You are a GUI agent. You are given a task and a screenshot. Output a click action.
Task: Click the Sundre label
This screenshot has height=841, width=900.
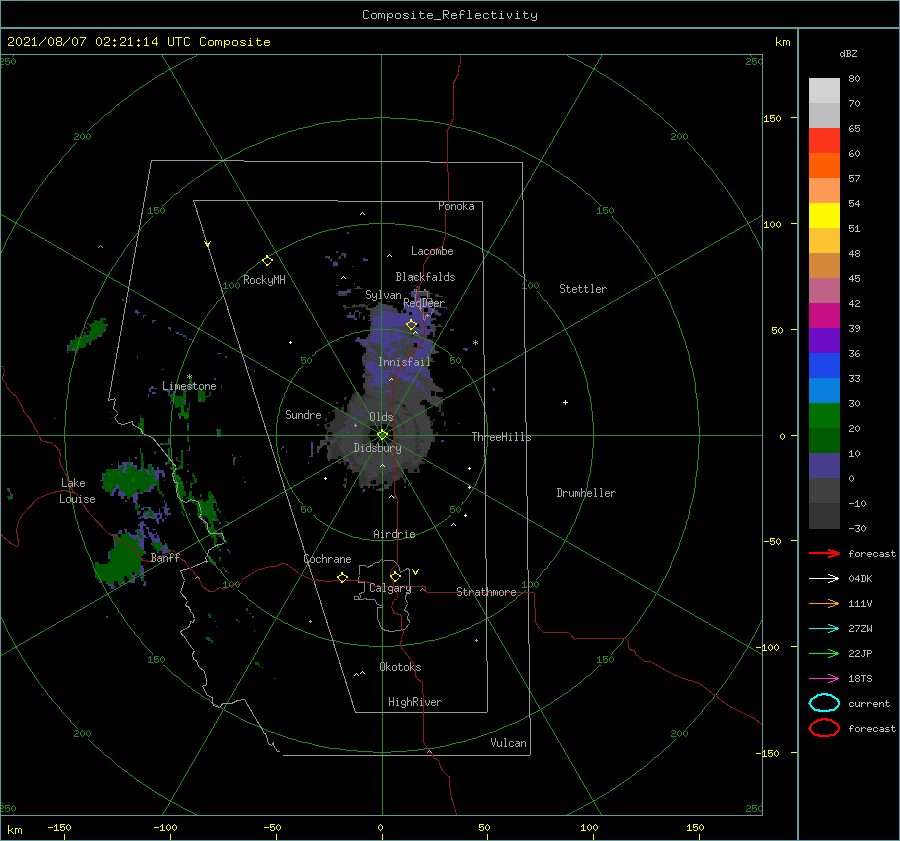(303, 414)
